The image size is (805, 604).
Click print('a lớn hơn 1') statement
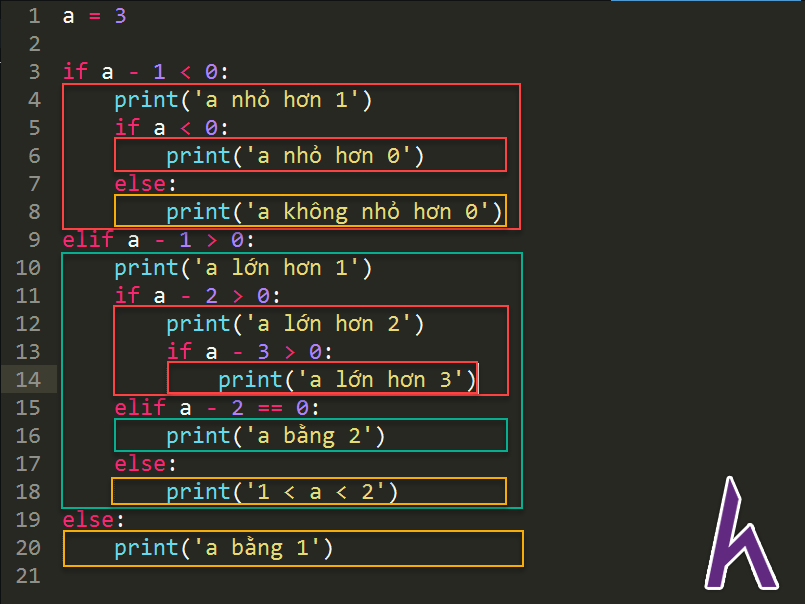[243, 268]
